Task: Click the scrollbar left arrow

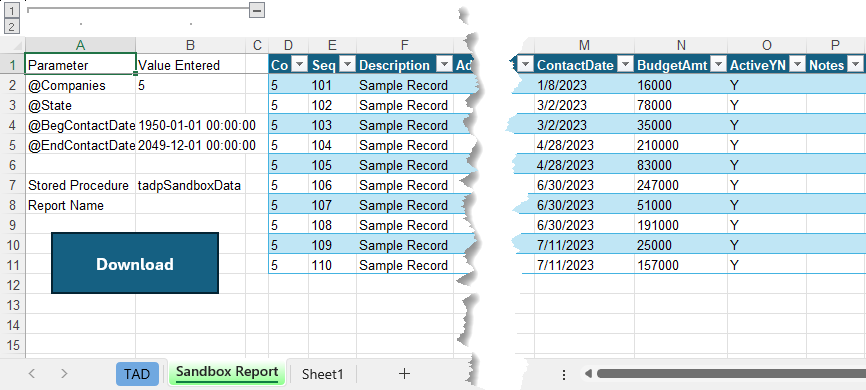Action: (x=588, y=375)
